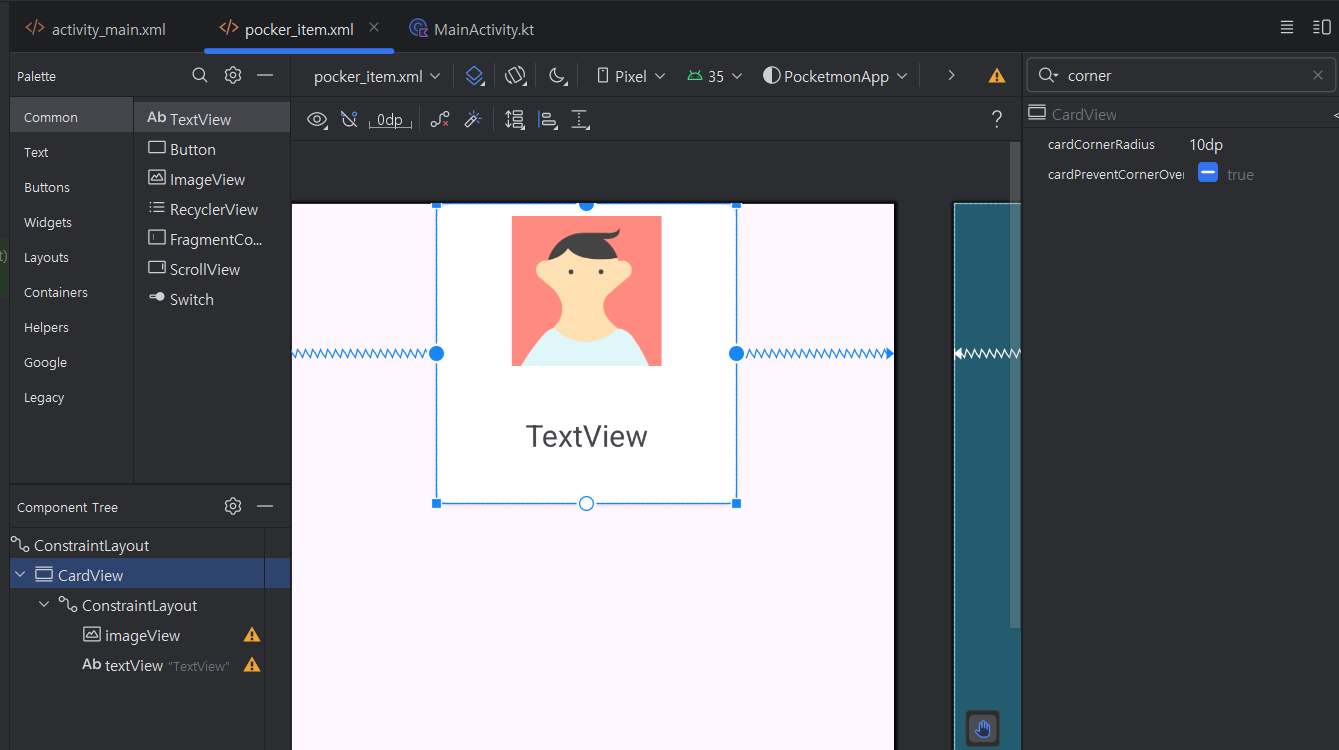Clear the attribute search field
Viewport: 1339px width, 750px height.
[x=1318, y=75]
